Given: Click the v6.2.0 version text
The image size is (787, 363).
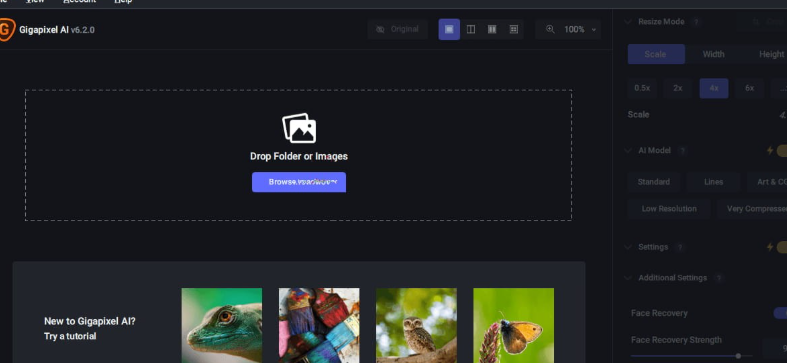Looking at the screenshot, I should click(83, 30).
